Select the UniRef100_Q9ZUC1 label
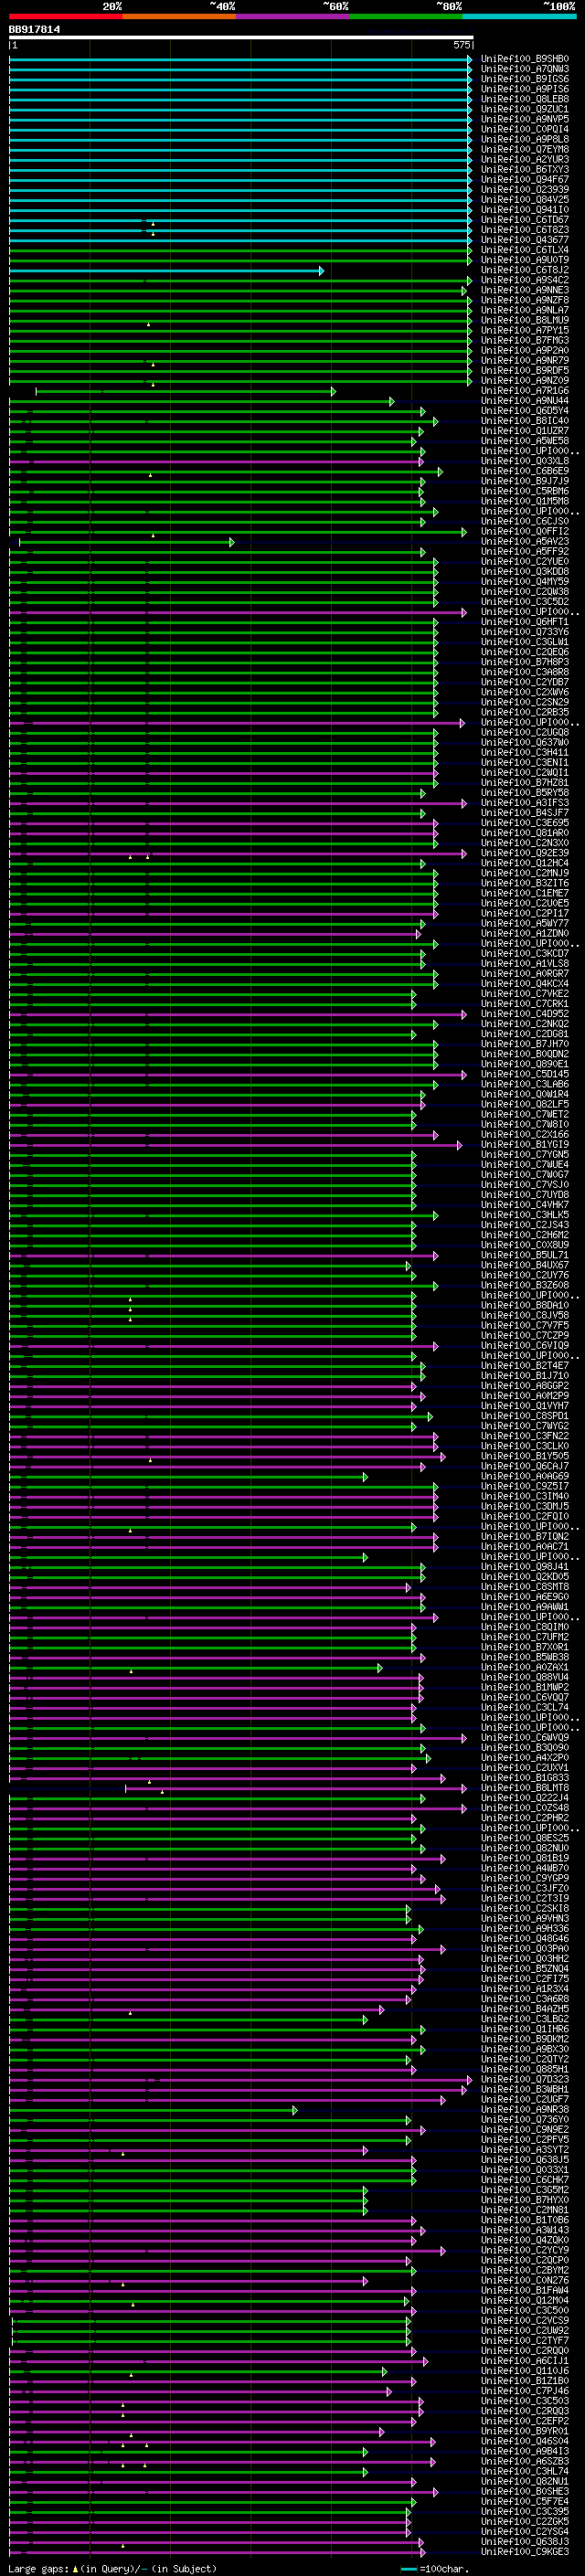Image resolution: width=585 pixels, height=2576 pixels. 525,109
